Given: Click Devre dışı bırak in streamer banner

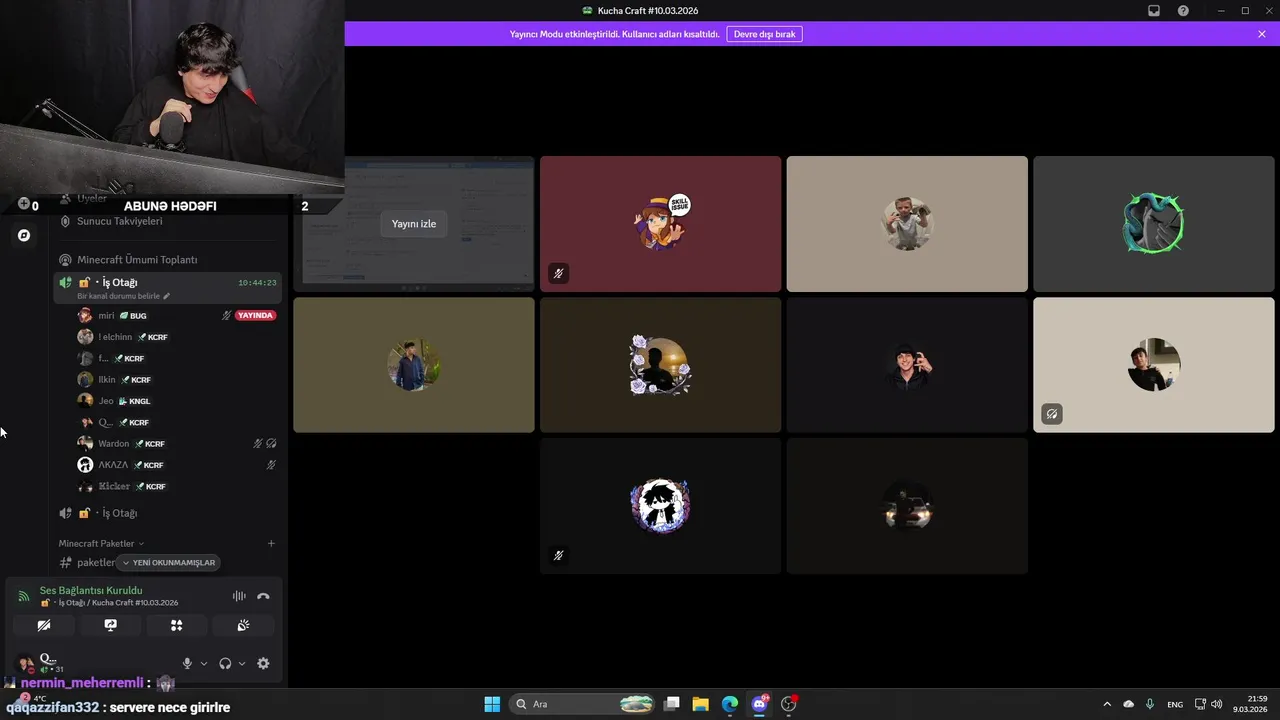Looking at the screenshot, I should click(764, 34).
